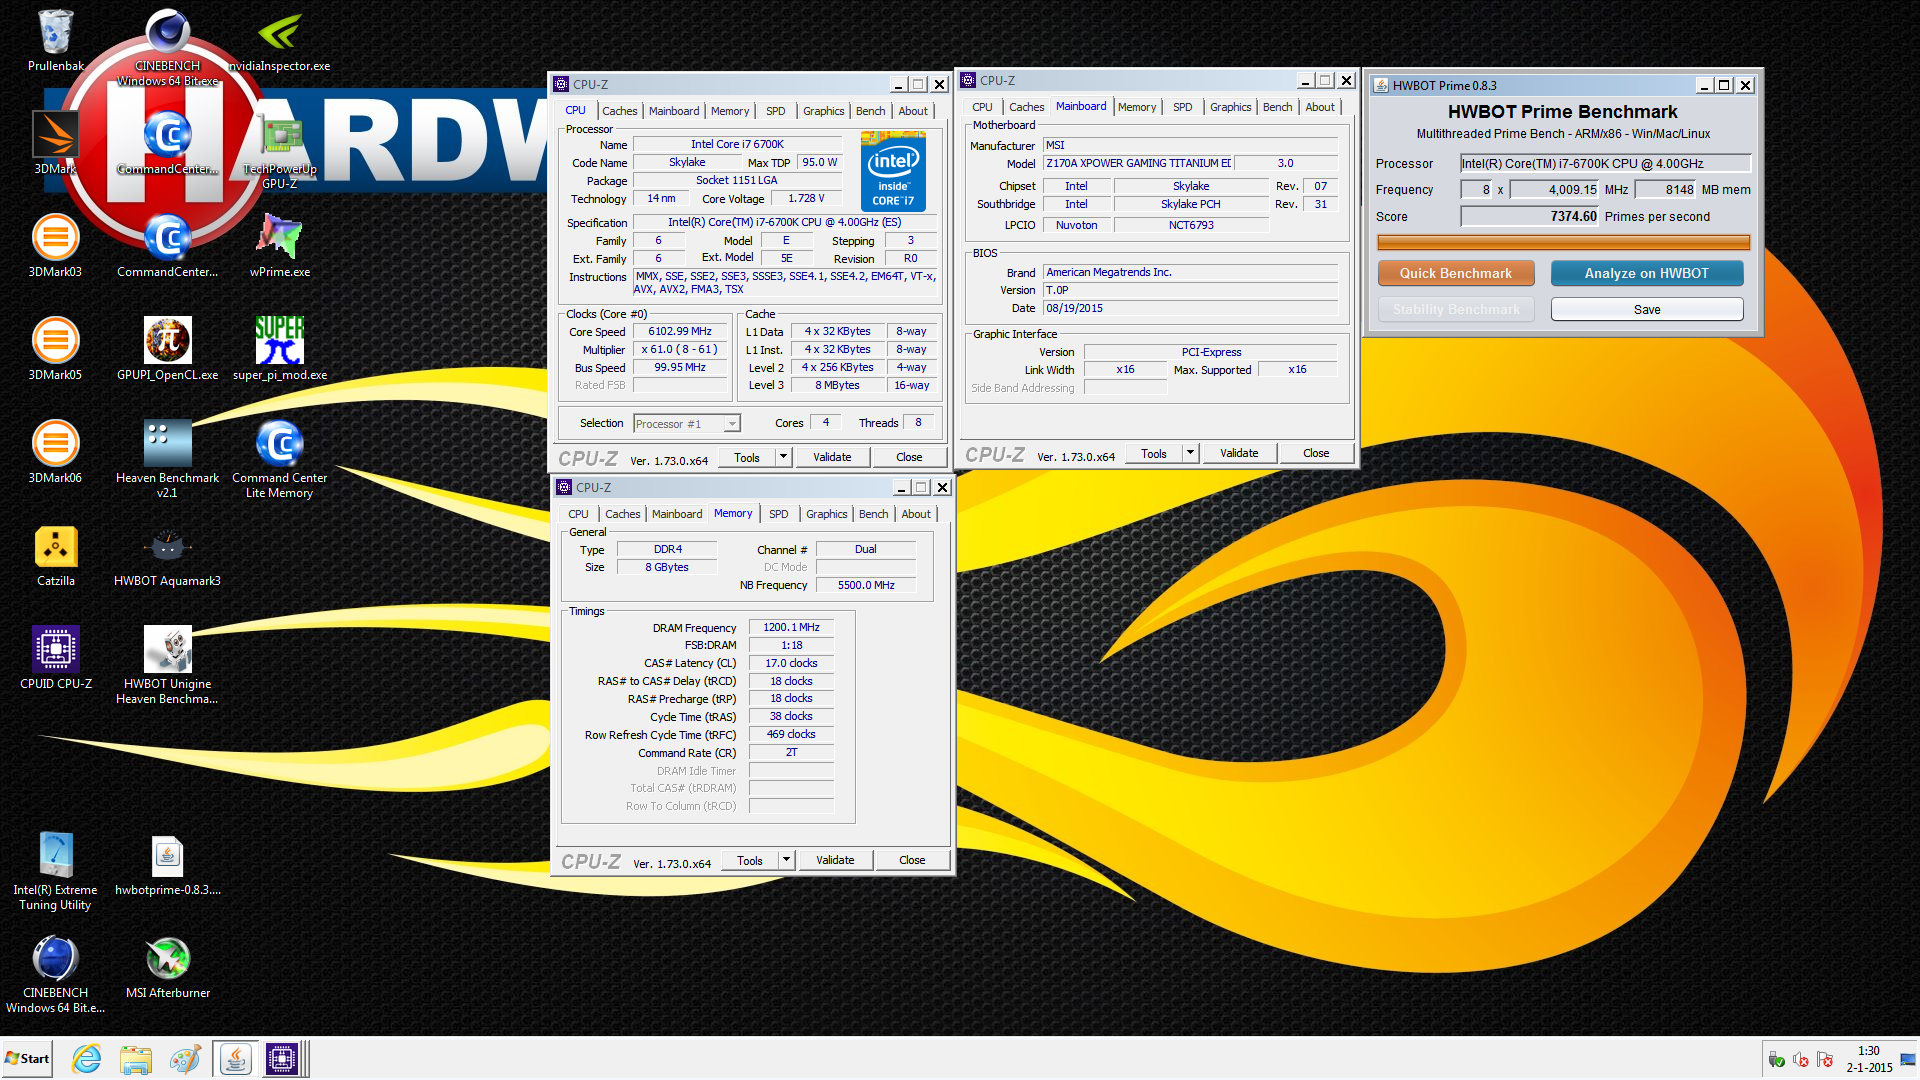The height and width of the screenshot is (1080, 1920).
Task: Switch to Memory tab in Mainboard window
Action: pyautogui.click(x=1137, y=107)
